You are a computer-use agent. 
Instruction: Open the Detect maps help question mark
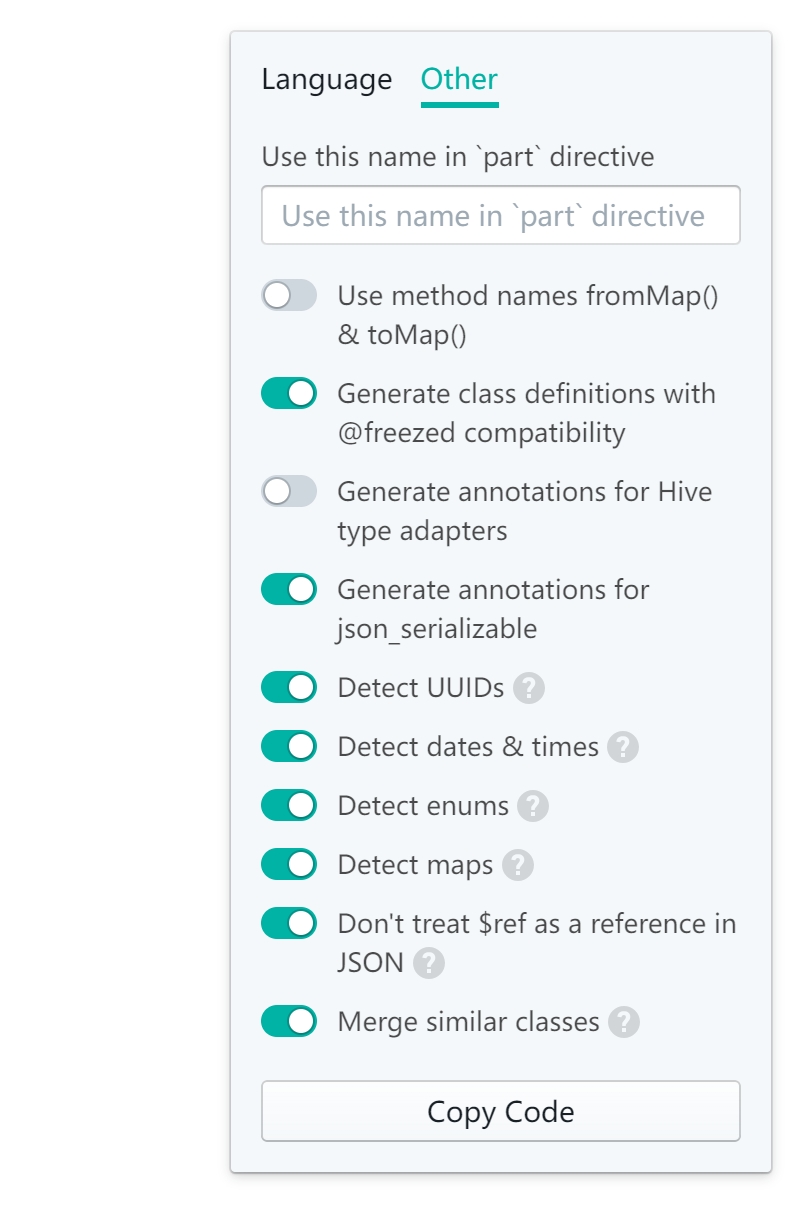[x=517, y=865]
